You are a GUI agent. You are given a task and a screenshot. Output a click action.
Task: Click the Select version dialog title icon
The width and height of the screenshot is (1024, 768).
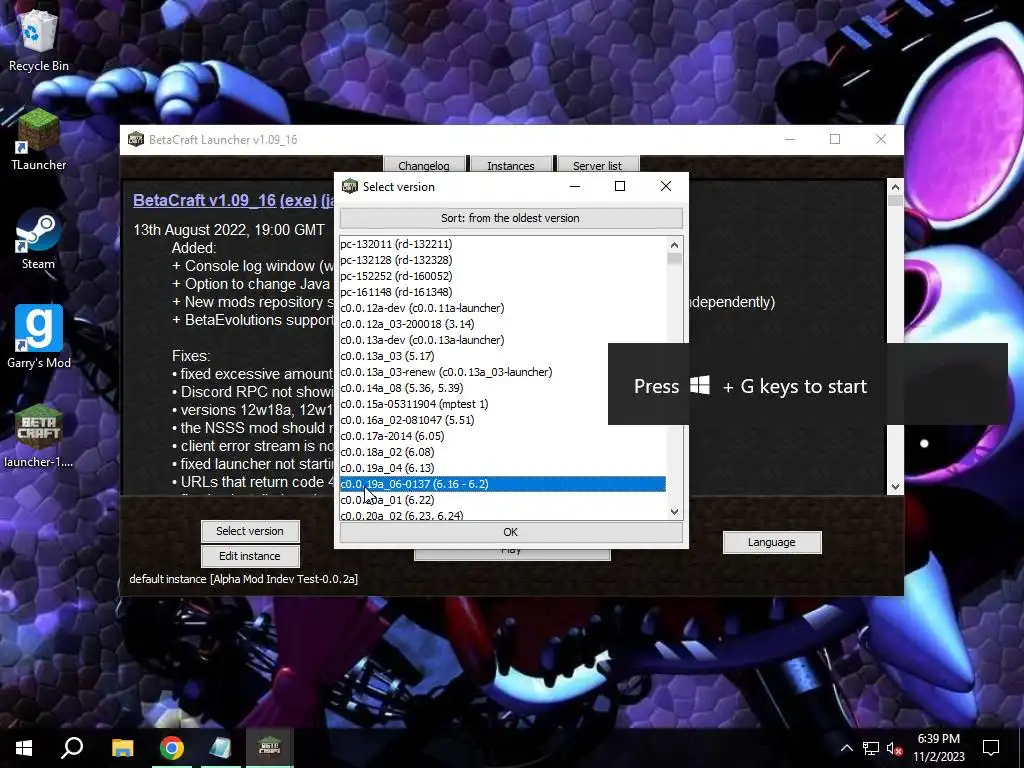(x=350, y=186)
